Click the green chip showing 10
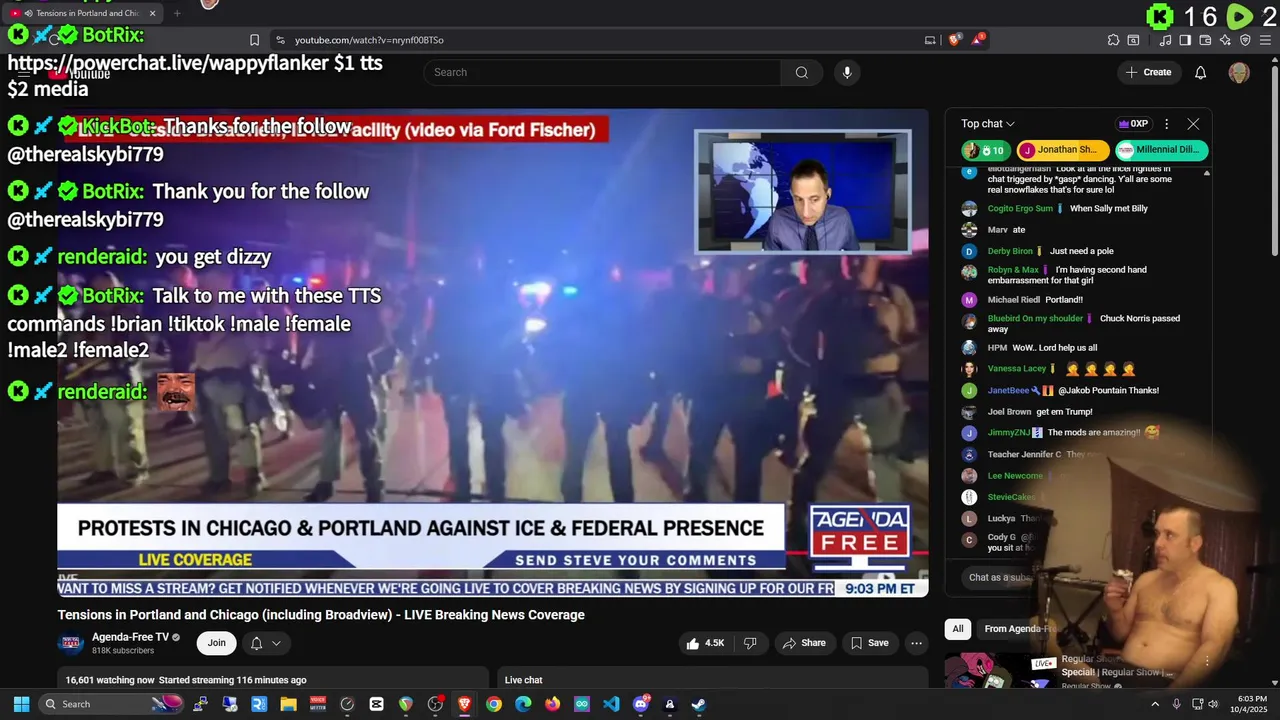This screenshot has height=720, width=1280. point(985,150)
